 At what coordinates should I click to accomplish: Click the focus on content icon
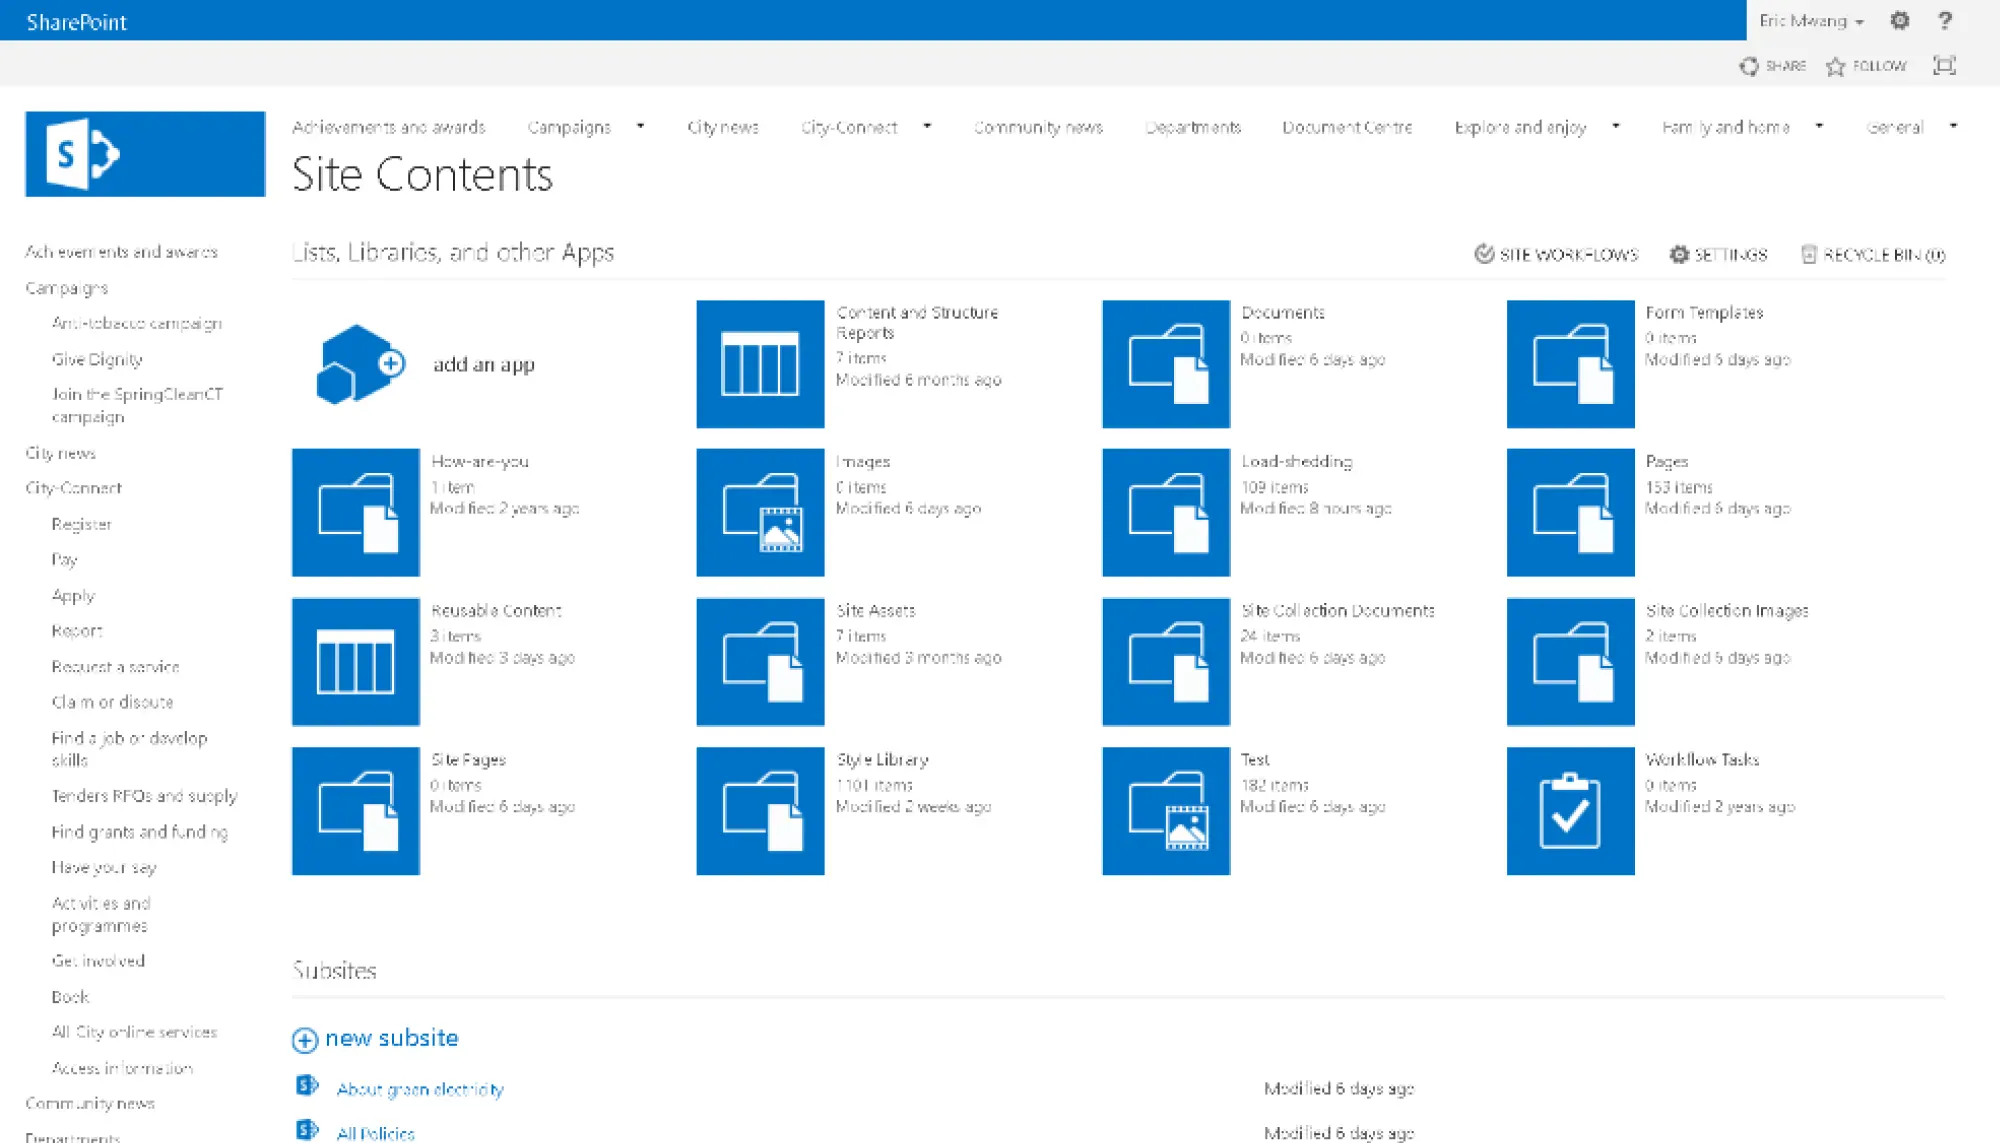click(1944, 66)
